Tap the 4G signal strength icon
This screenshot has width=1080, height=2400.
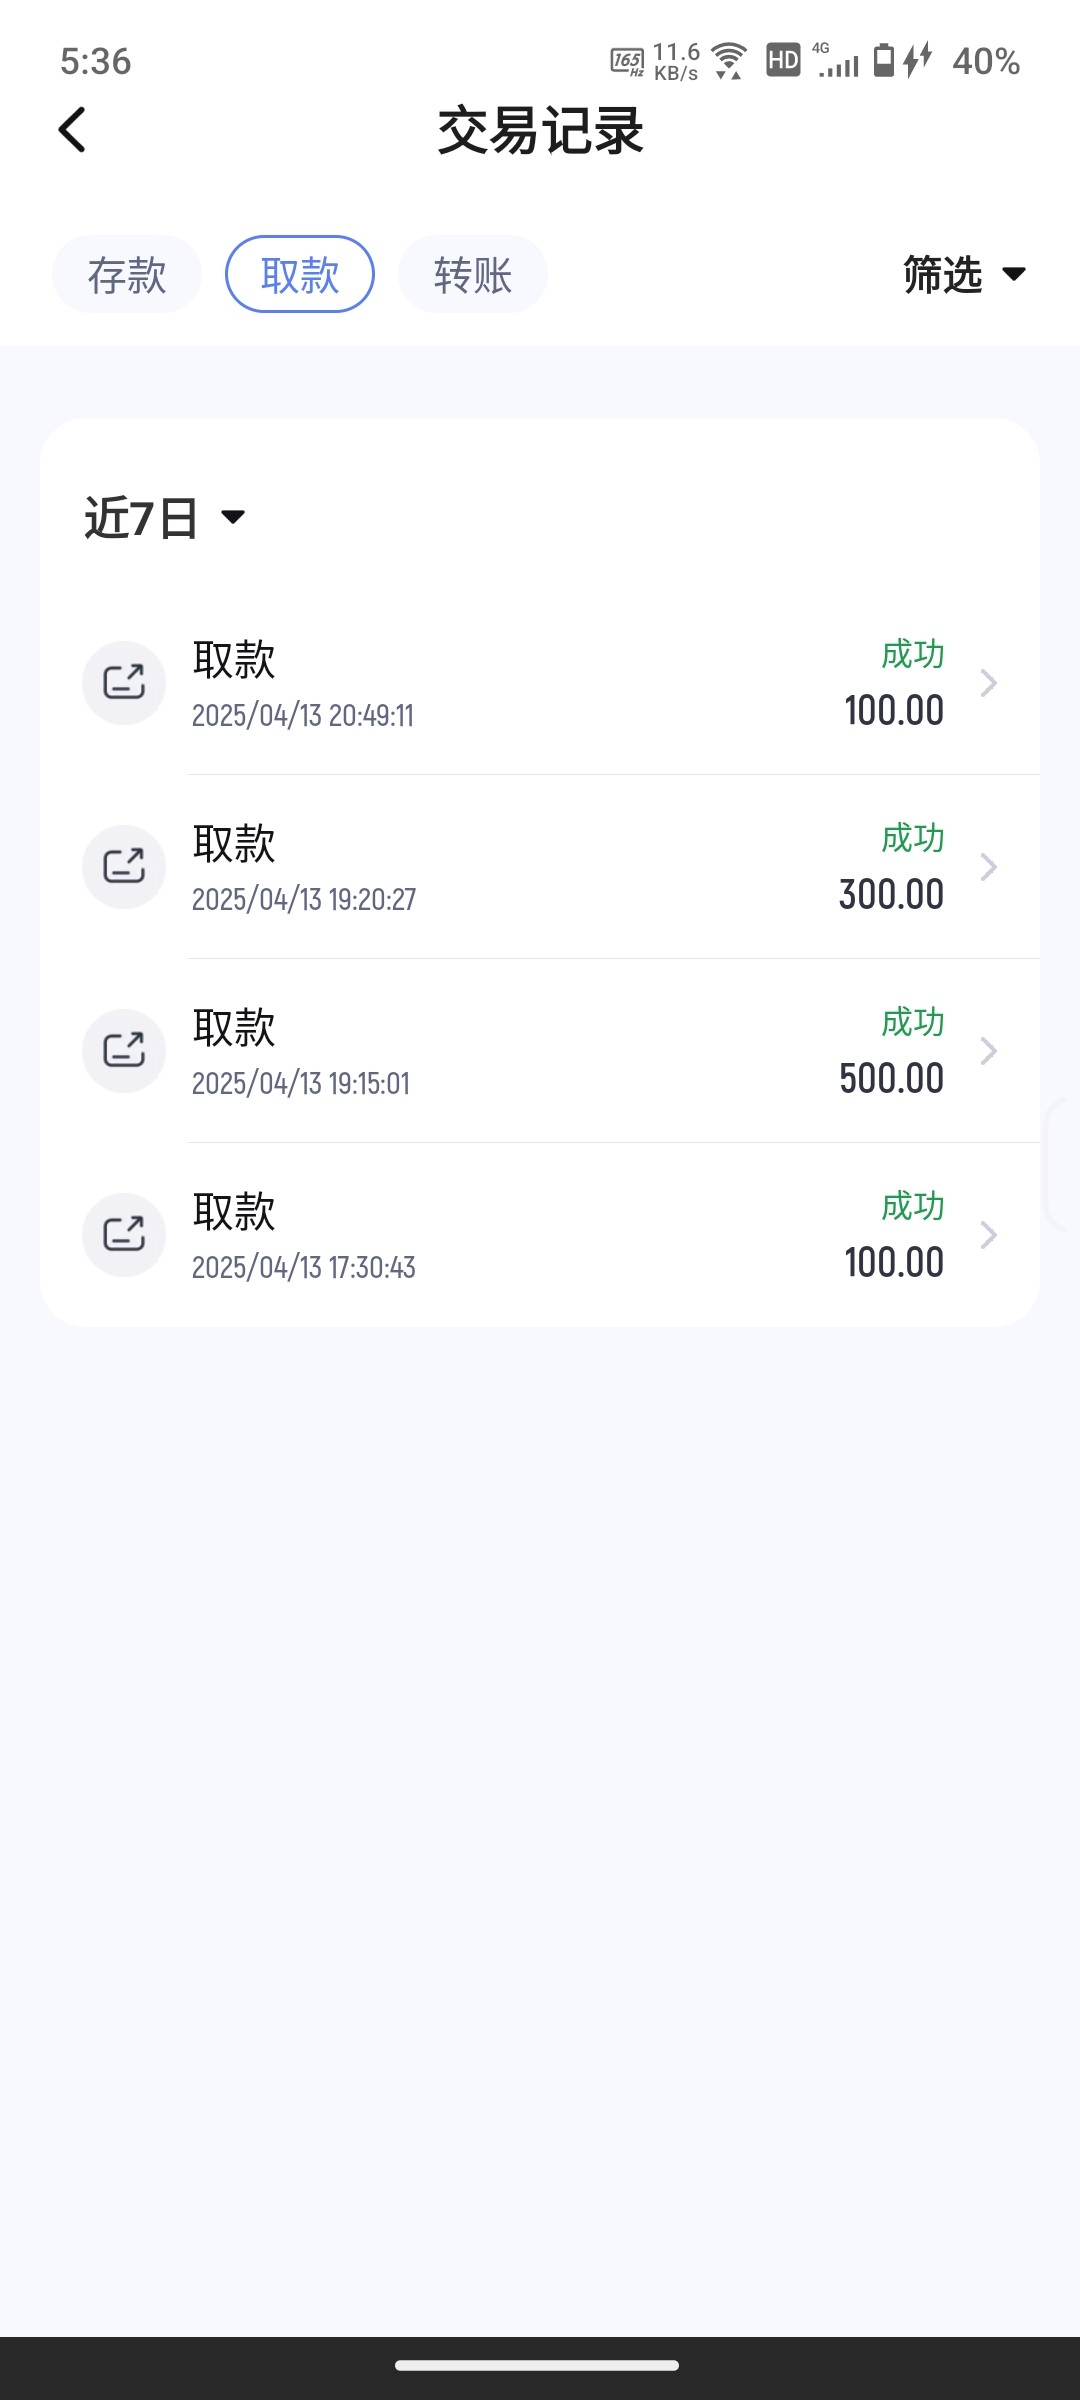point(838,62)
